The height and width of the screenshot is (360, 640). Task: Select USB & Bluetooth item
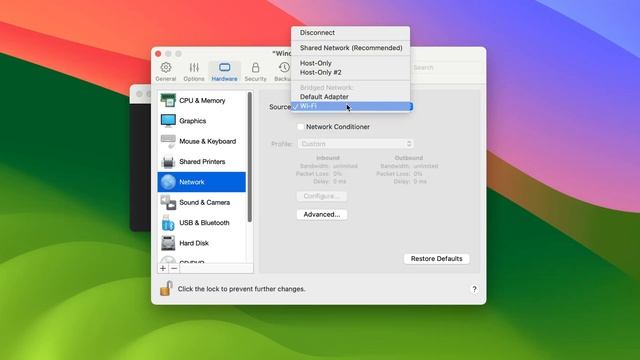tap(202, 223)
